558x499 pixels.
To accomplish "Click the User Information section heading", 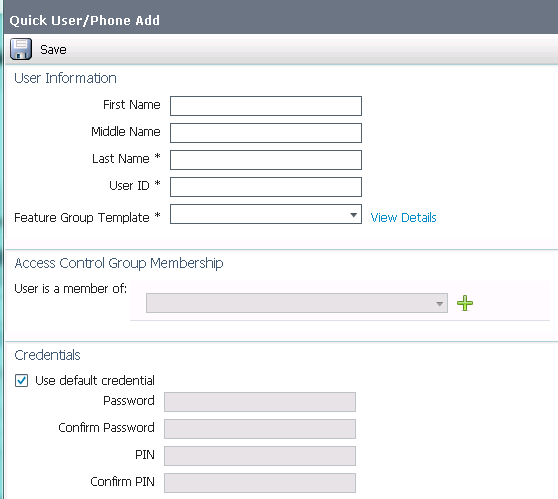I will click(65, 78).
